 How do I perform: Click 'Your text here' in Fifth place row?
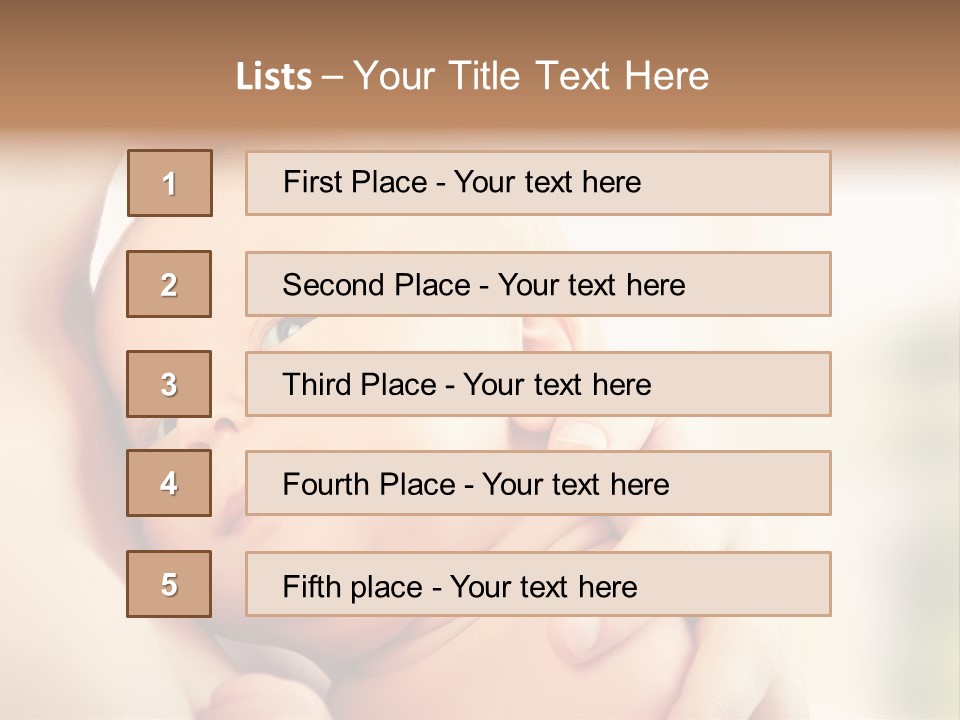pyautogui.click(x=543, y=586)
